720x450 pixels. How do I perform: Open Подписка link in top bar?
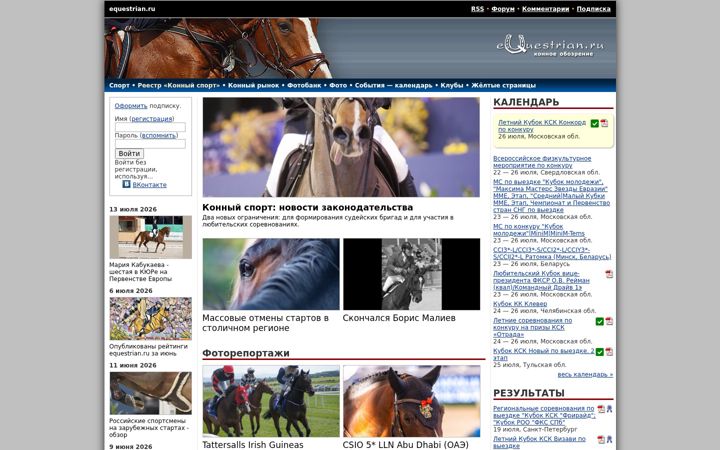[594, 9]
